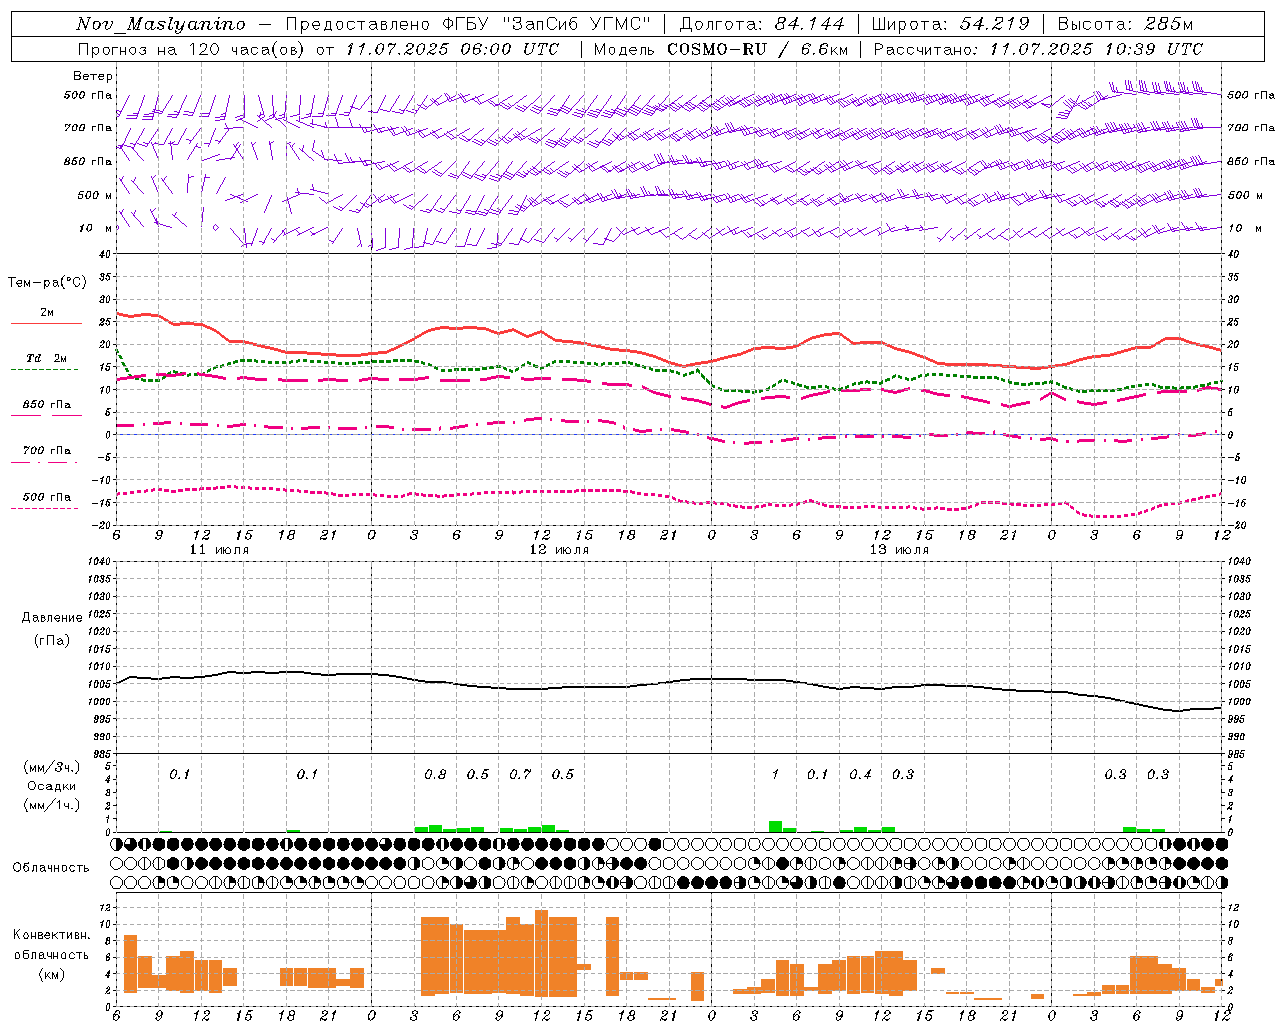Click the Осадки label
Viewport: 1280px width, 1024px height.
pyautogui.click(x=52, y=786)
